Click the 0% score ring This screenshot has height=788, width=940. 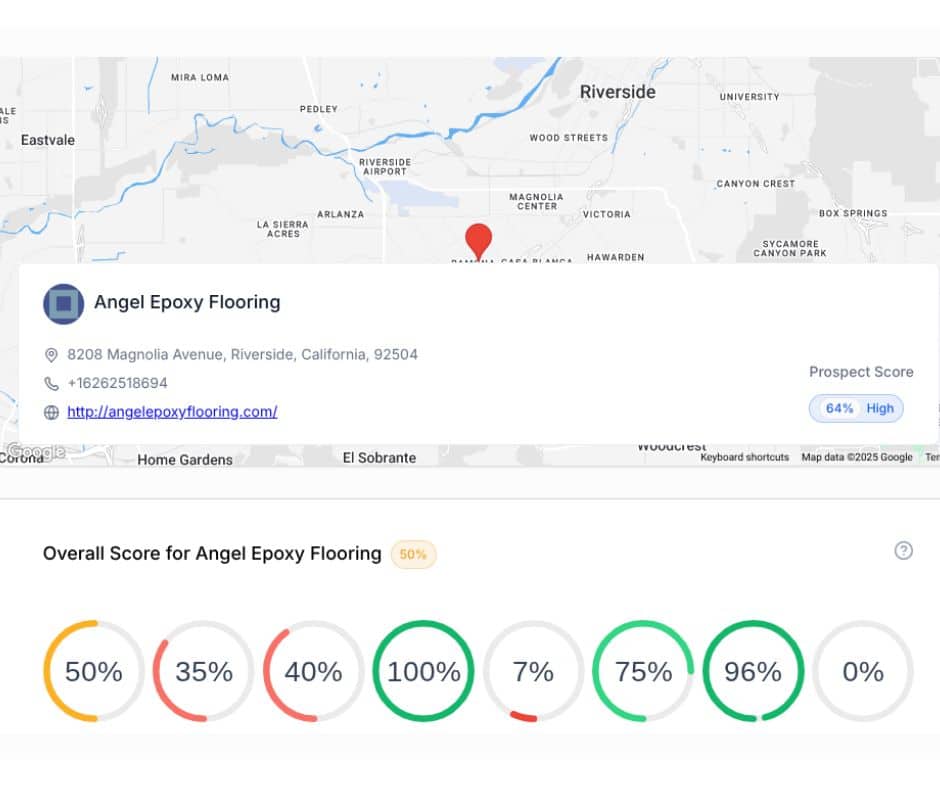863,672
